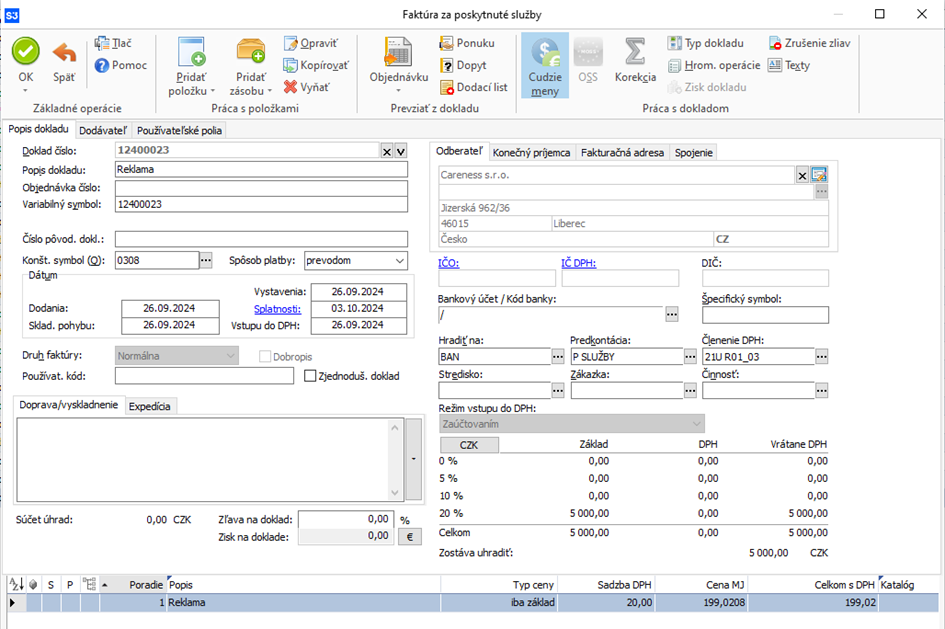Click the green OK checkmark icon
This screenshot has height=629, width=945.
pos(26,52)
